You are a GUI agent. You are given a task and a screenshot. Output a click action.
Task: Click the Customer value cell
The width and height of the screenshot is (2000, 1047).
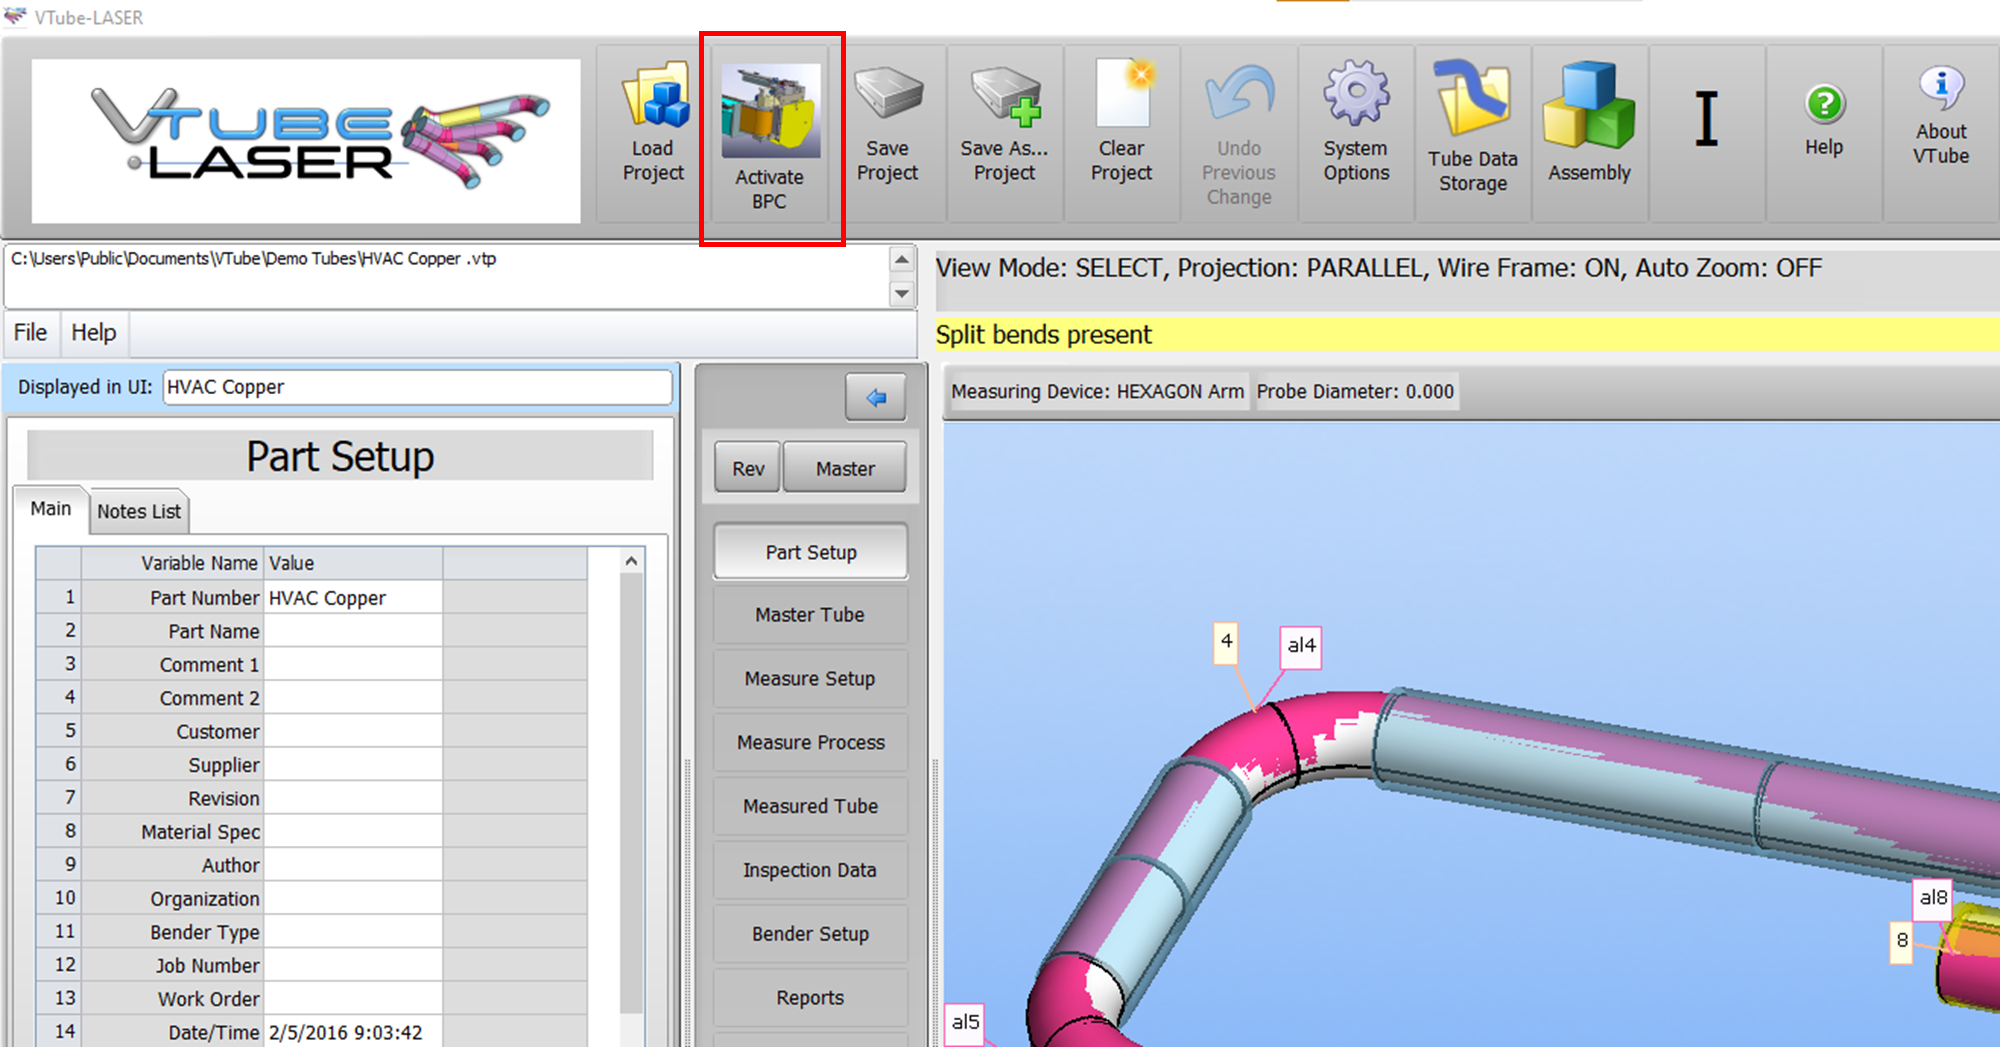click(x=353, y=731)
